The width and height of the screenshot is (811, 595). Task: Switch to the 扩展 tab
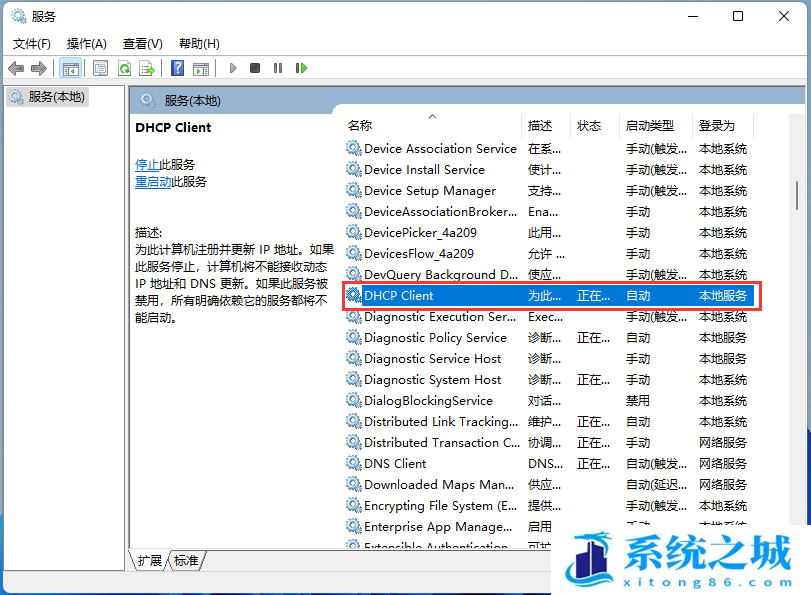click(x=150, y=560)
